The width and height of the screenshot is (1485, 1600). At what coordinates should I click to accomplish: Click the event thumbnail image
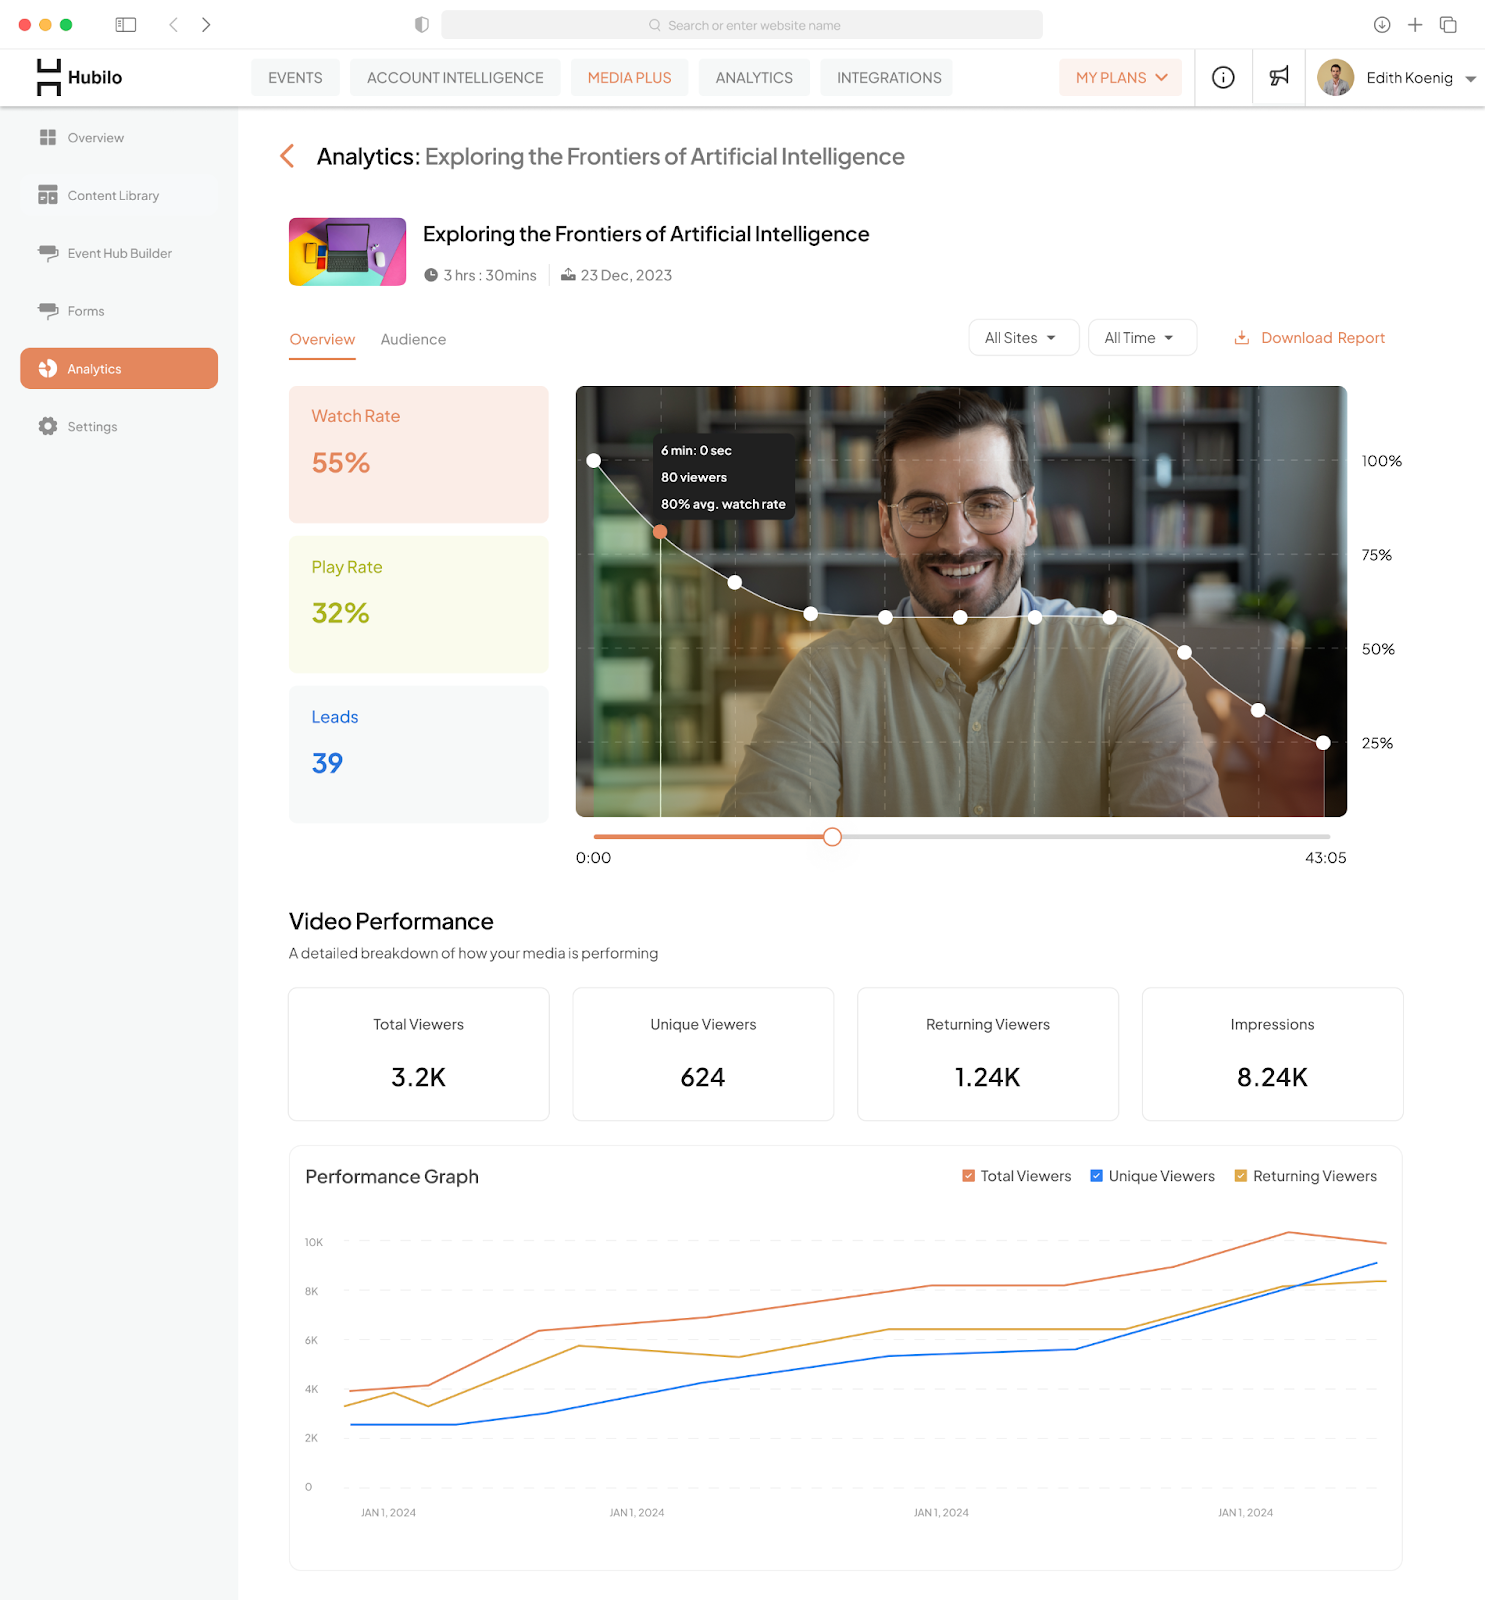tap(347, 252)
